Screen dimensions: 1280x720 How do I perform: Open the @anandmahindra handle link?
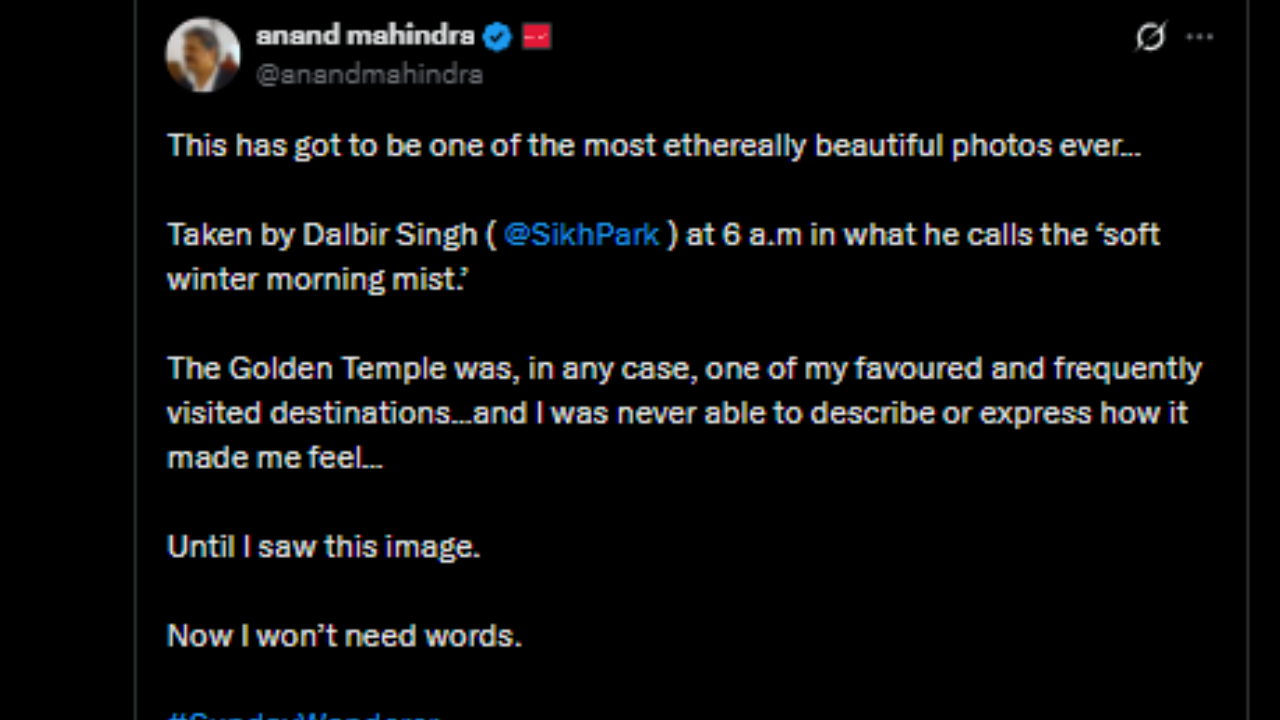coord(370,74)
